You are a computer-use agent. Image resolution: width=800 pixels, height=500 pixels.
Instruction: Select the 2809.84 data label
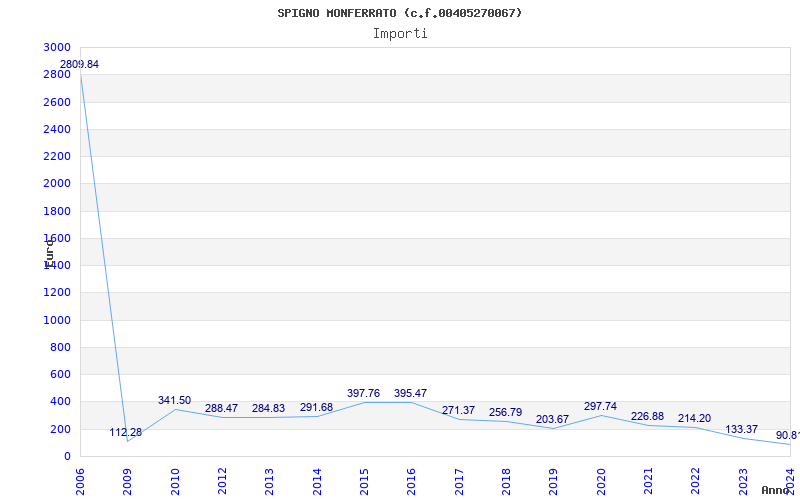[79, 65]
